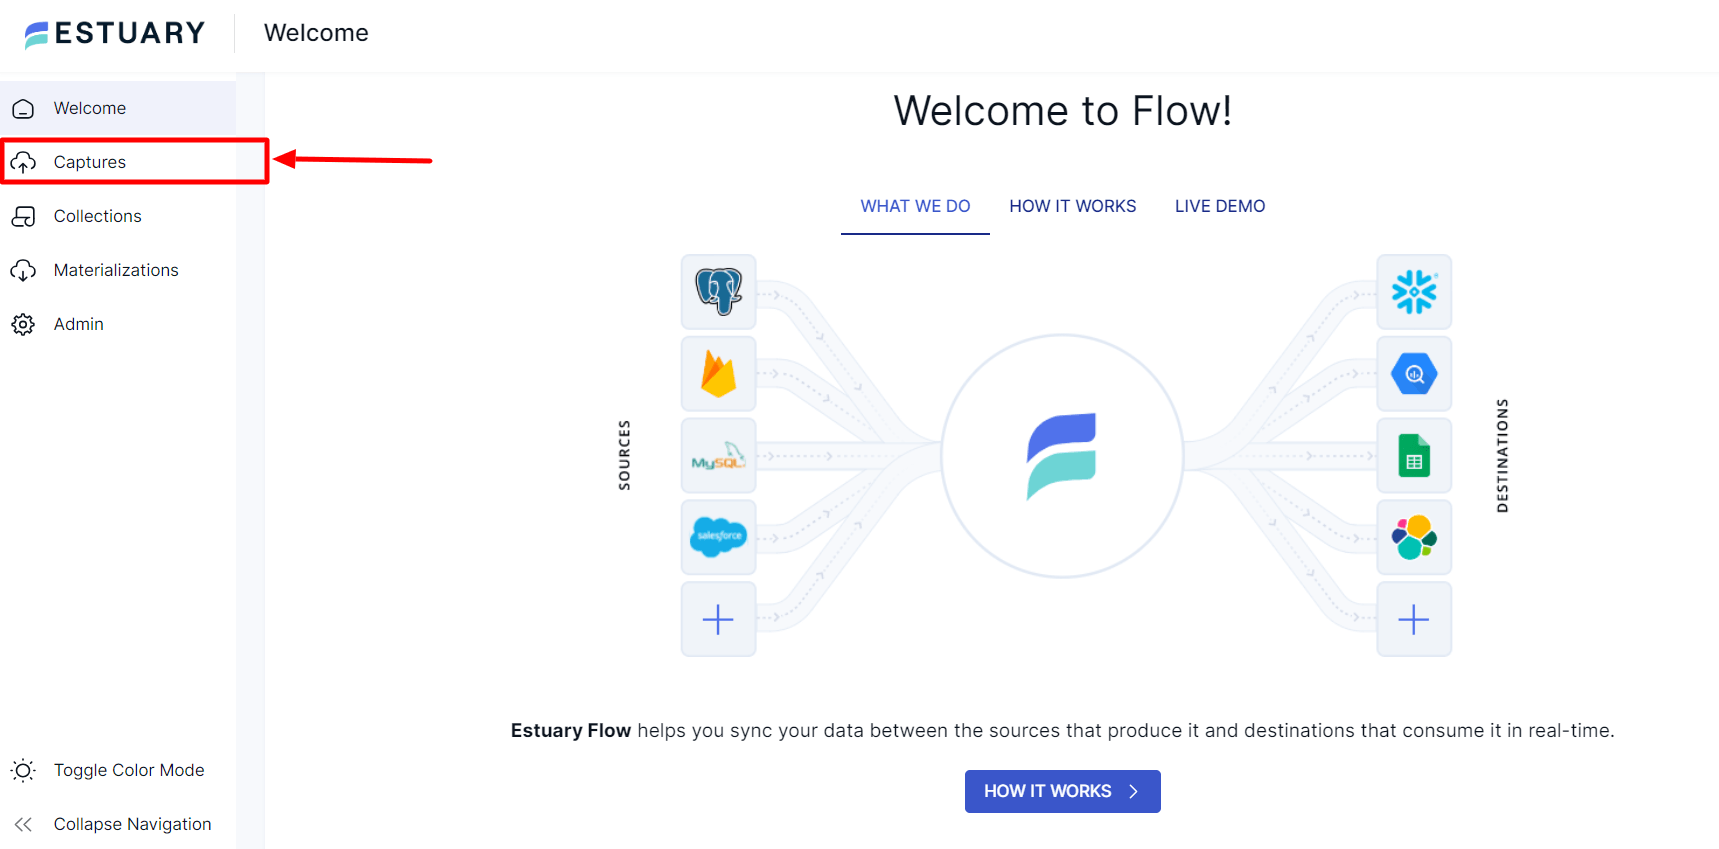Click the sun icon for color mode
Screen dimensions: 1719x849
23,770
